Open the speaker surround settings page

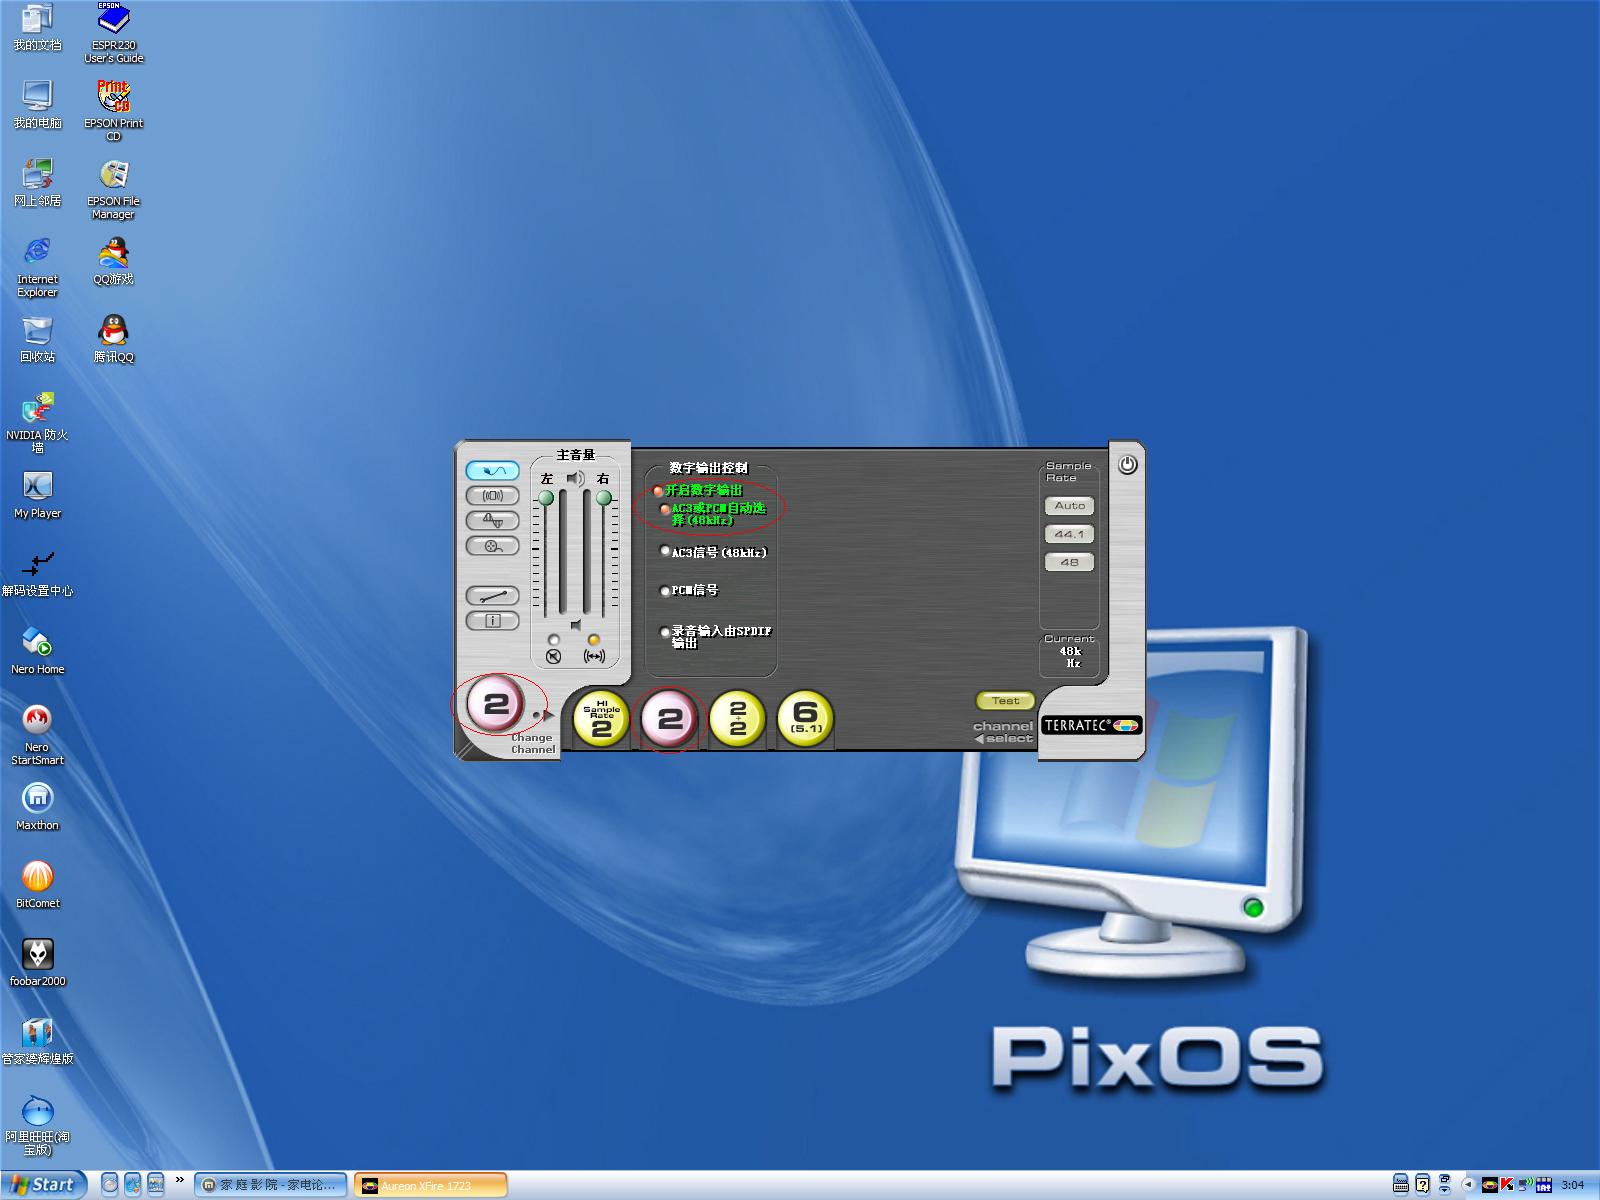tap(493, 496)
